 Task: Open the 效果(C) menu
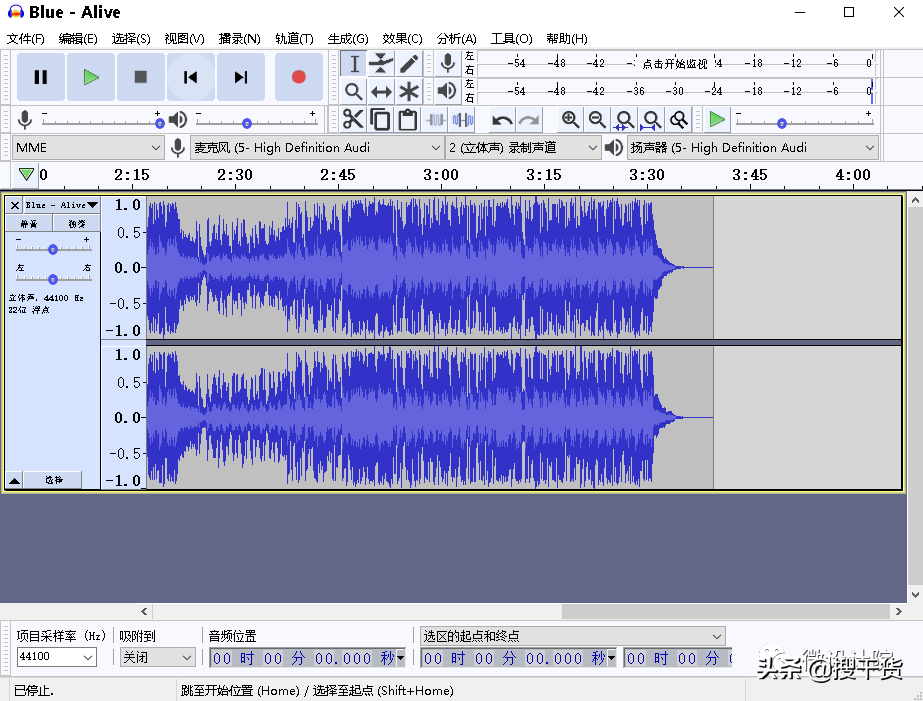tap(402, 39)
